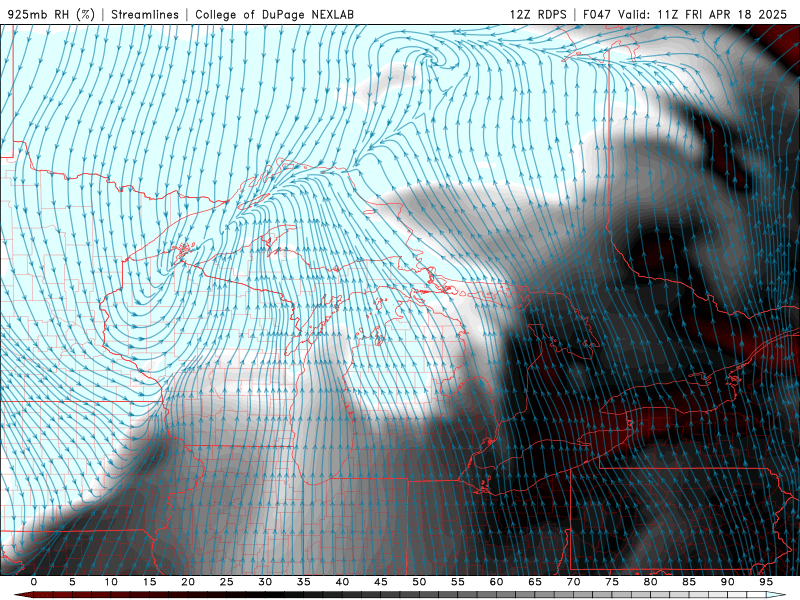Click the '5' colorbar scale label

click(72, 582)
